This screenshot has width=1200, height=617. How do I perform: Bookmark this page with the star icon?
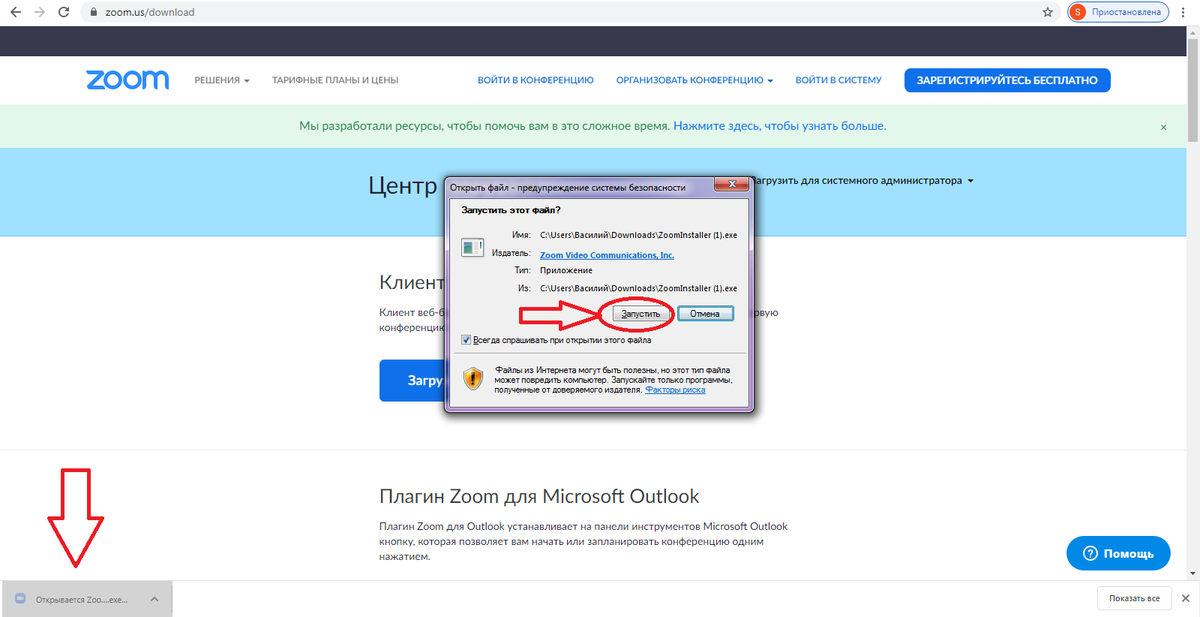pyautogui.click(x=1047, y=13)
